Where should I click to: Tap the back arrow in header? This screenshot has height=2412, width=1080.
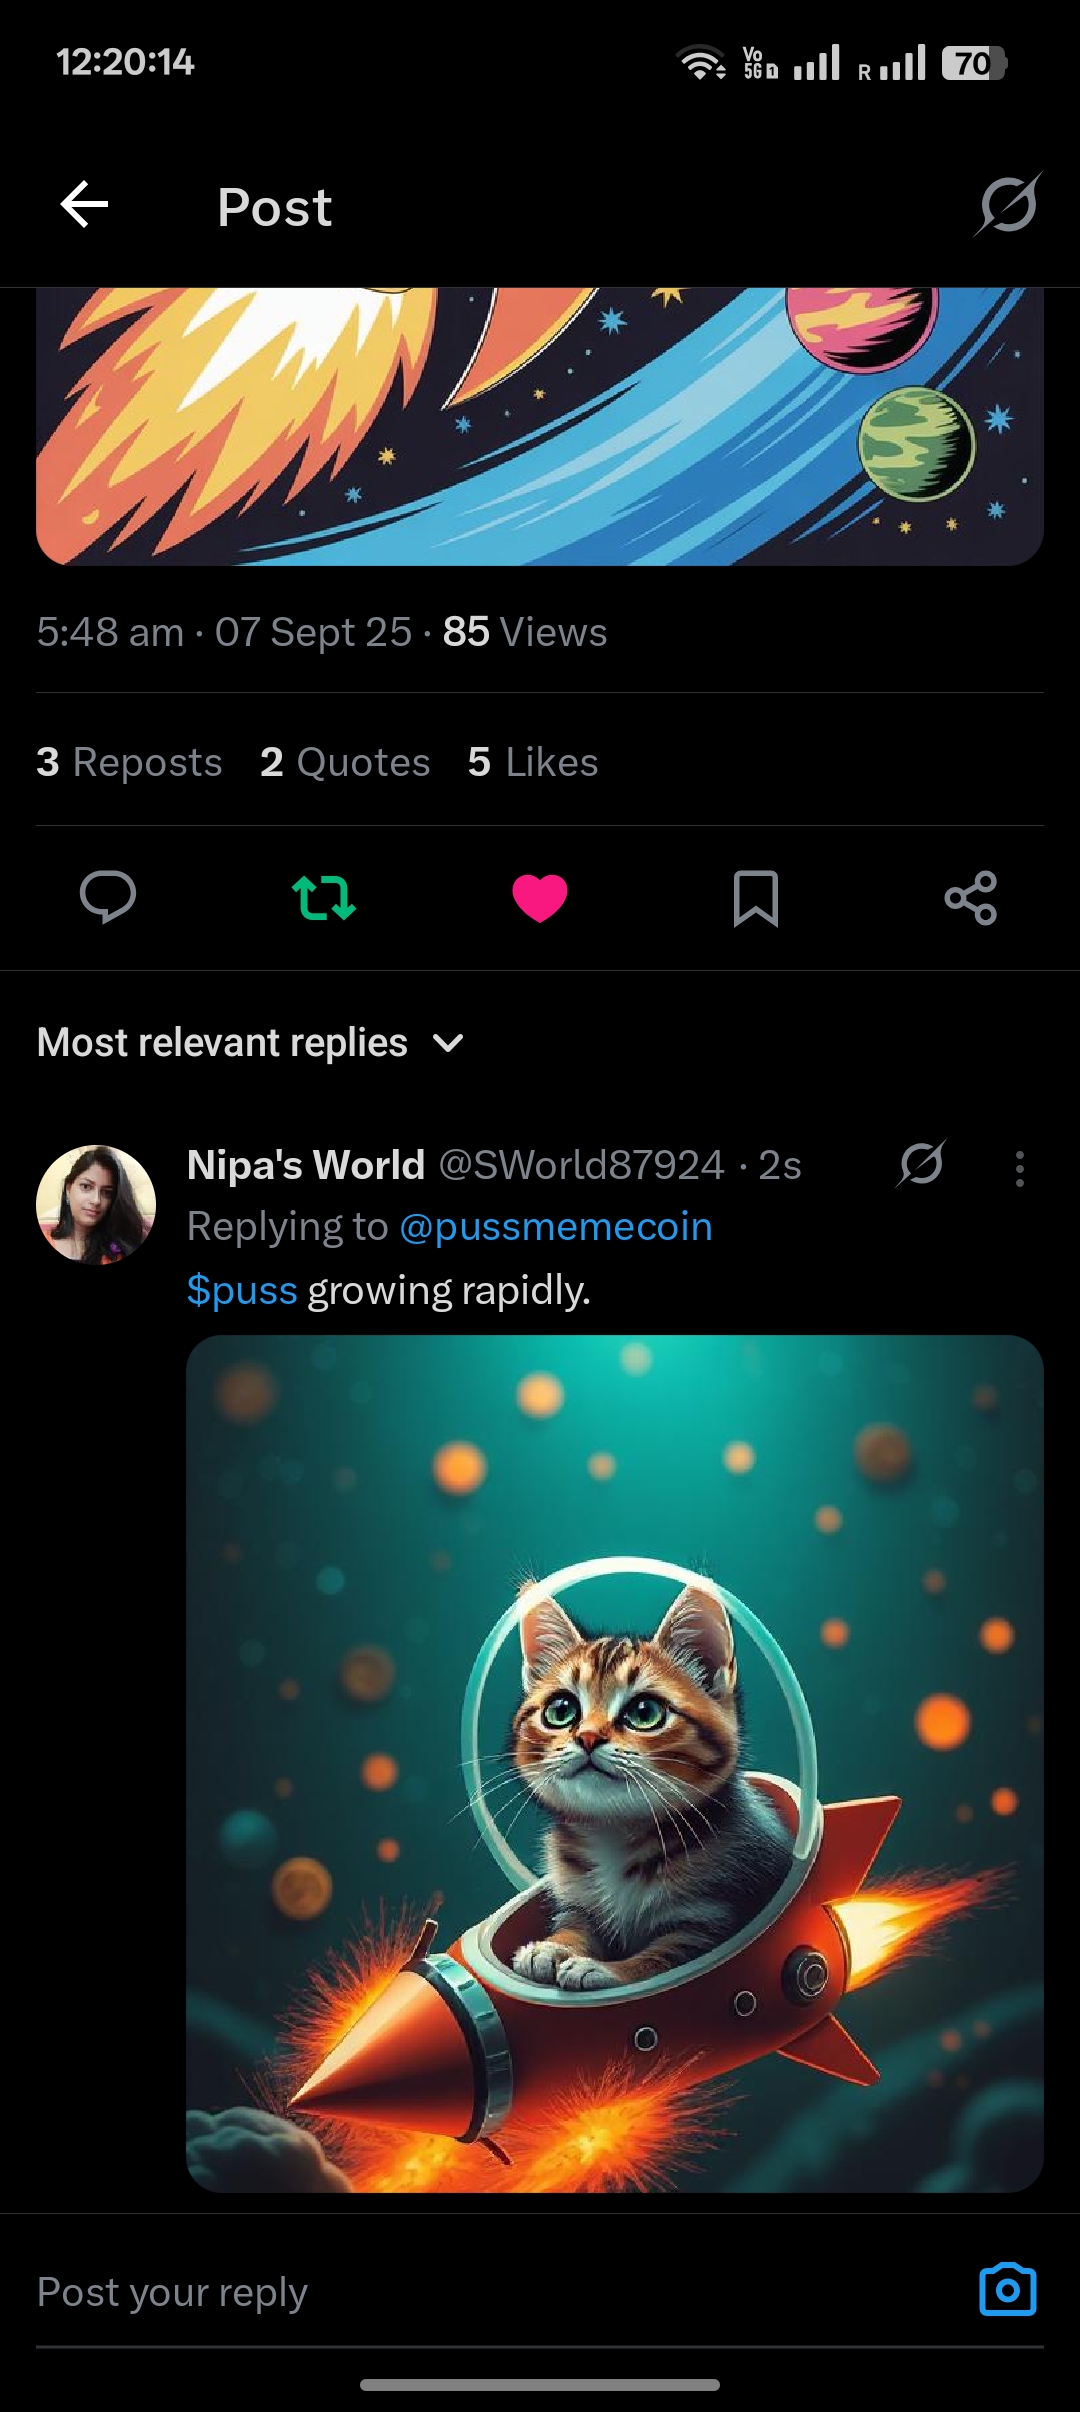pos(85,206)
